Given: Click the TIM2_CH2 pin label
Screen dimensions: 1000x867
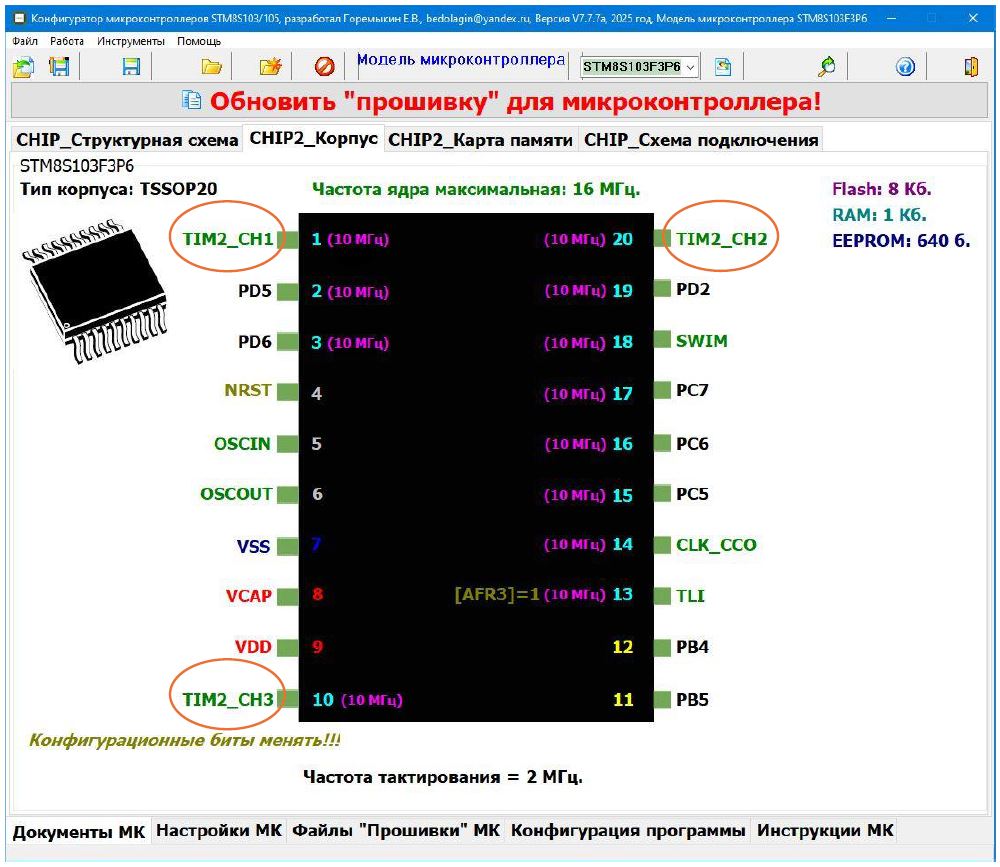Looking at the screenshot, I should click(x=721, y=239).
